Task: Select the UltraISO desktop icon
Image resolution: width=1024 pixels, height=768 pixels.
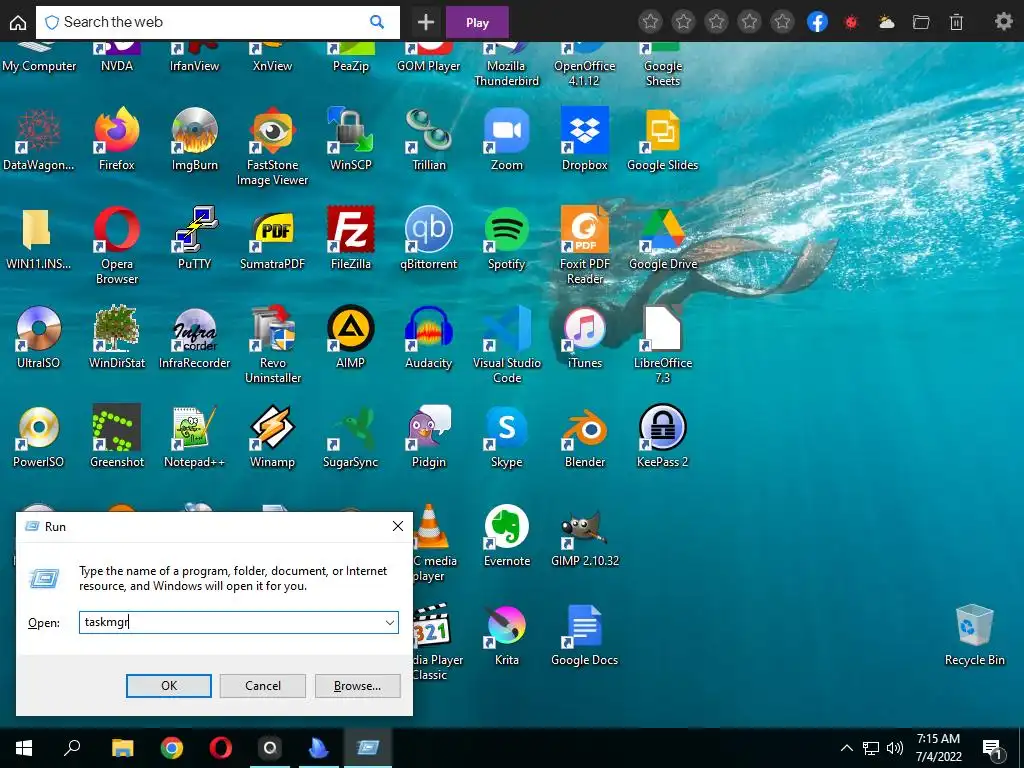Action: tap(39, 338)
